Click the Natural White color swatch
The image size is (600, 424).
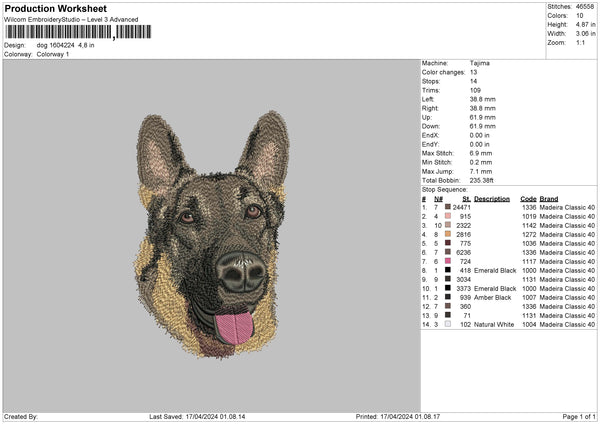(448, 324)
